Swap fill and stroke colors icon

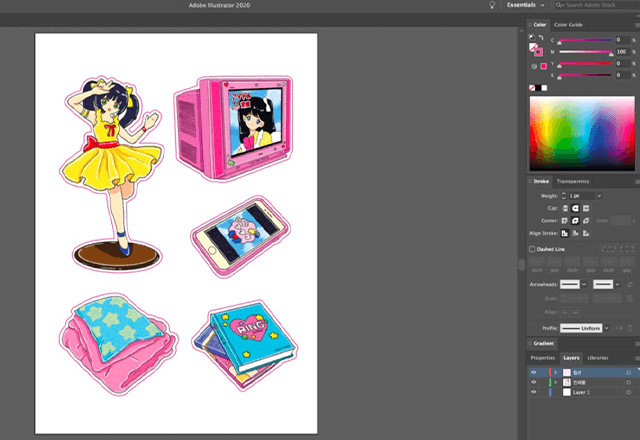click(541, 37)
